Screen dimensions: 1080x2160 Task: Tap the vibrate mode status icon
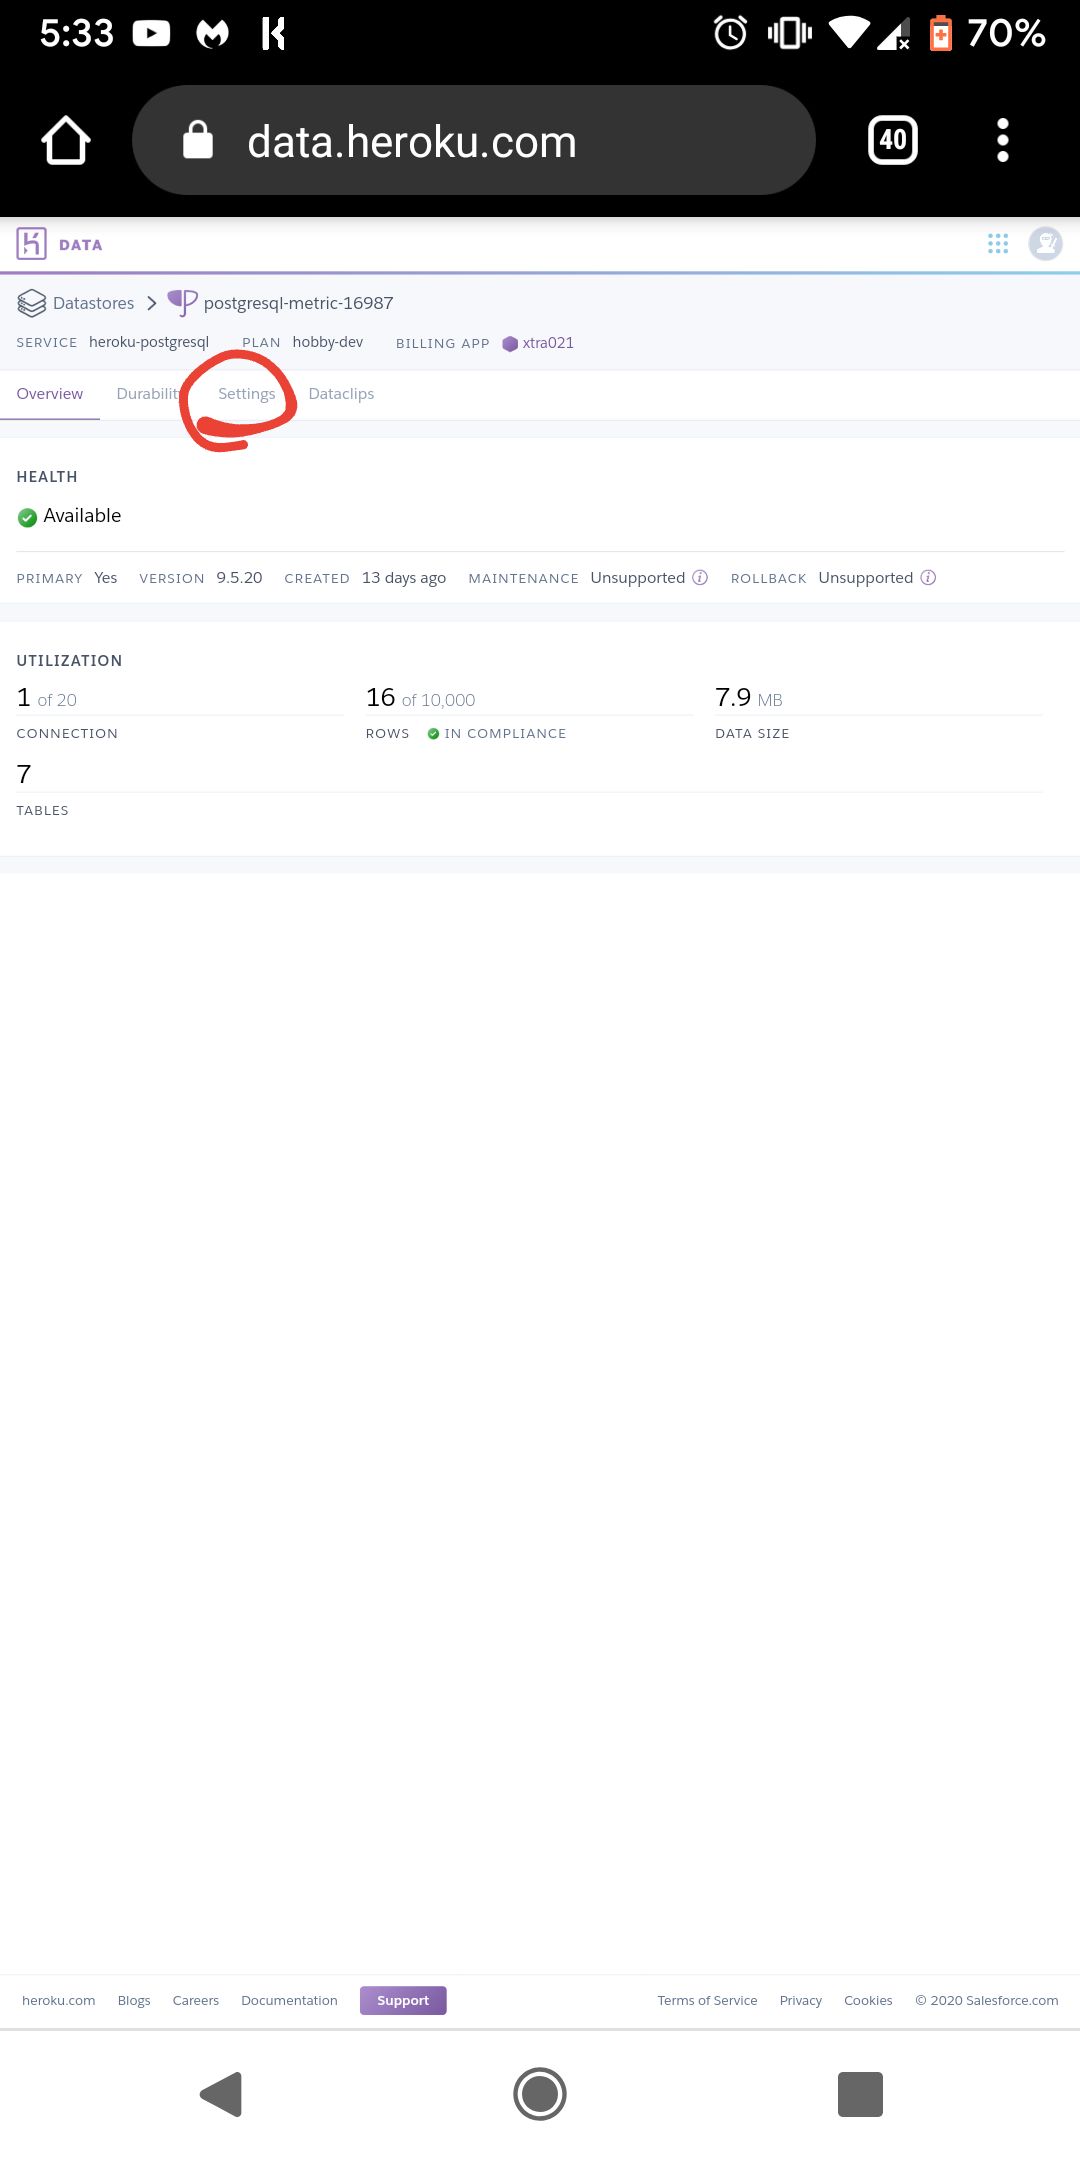[790, 33]
